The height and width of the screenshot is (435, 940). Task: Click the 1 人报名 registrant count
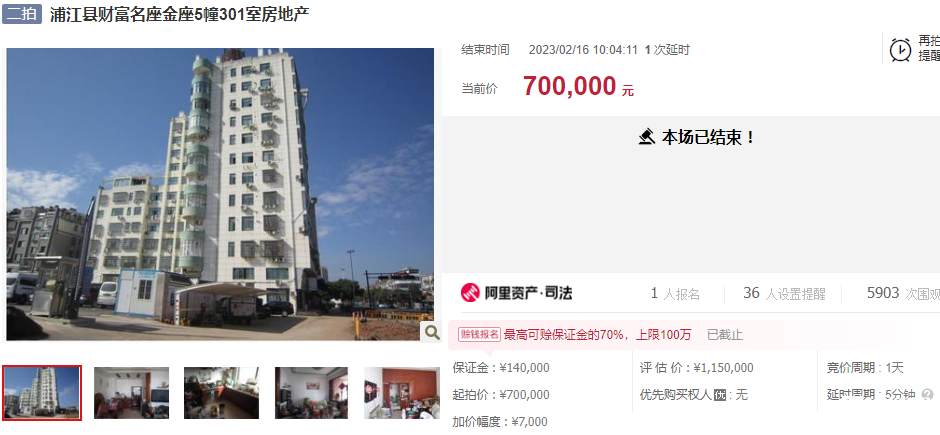675,294
